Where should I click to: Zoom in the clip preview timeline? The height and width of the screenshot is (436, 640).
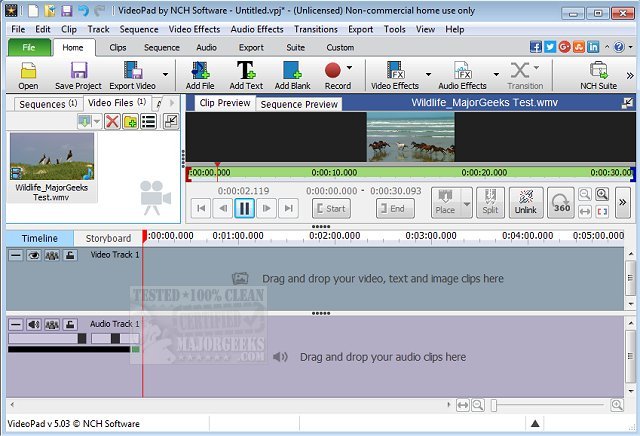pos(602,194)
